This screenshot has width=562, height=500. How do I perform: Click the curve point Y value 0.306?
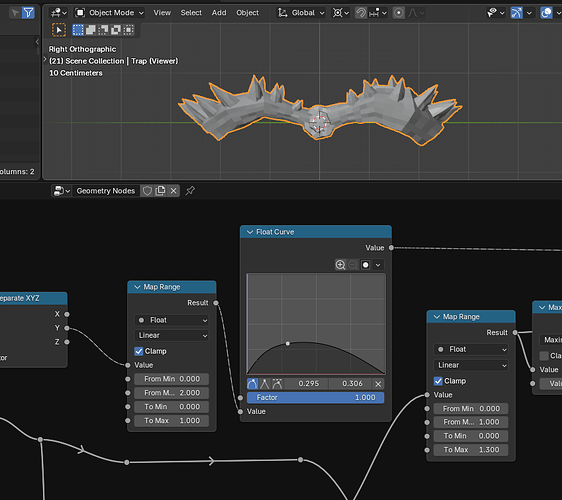352,384
